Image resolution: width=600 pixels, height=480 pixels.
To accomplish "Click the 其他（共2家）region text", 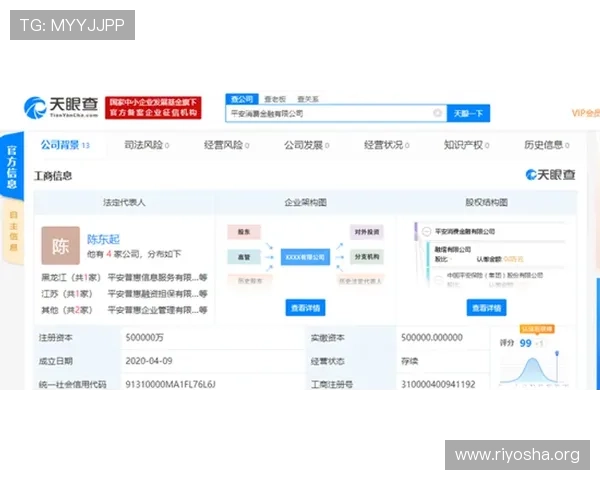I will tap(67, 310).
